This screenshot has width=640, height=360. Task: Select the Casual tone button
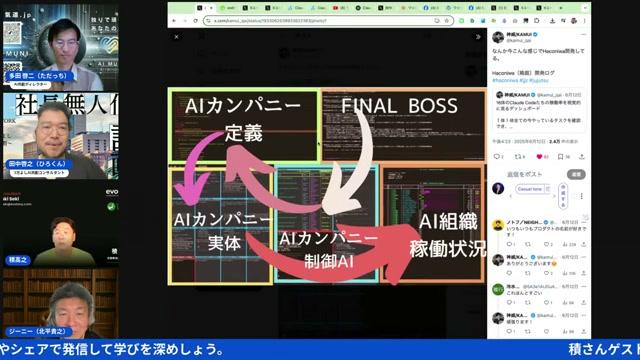[x=529, y=189]
